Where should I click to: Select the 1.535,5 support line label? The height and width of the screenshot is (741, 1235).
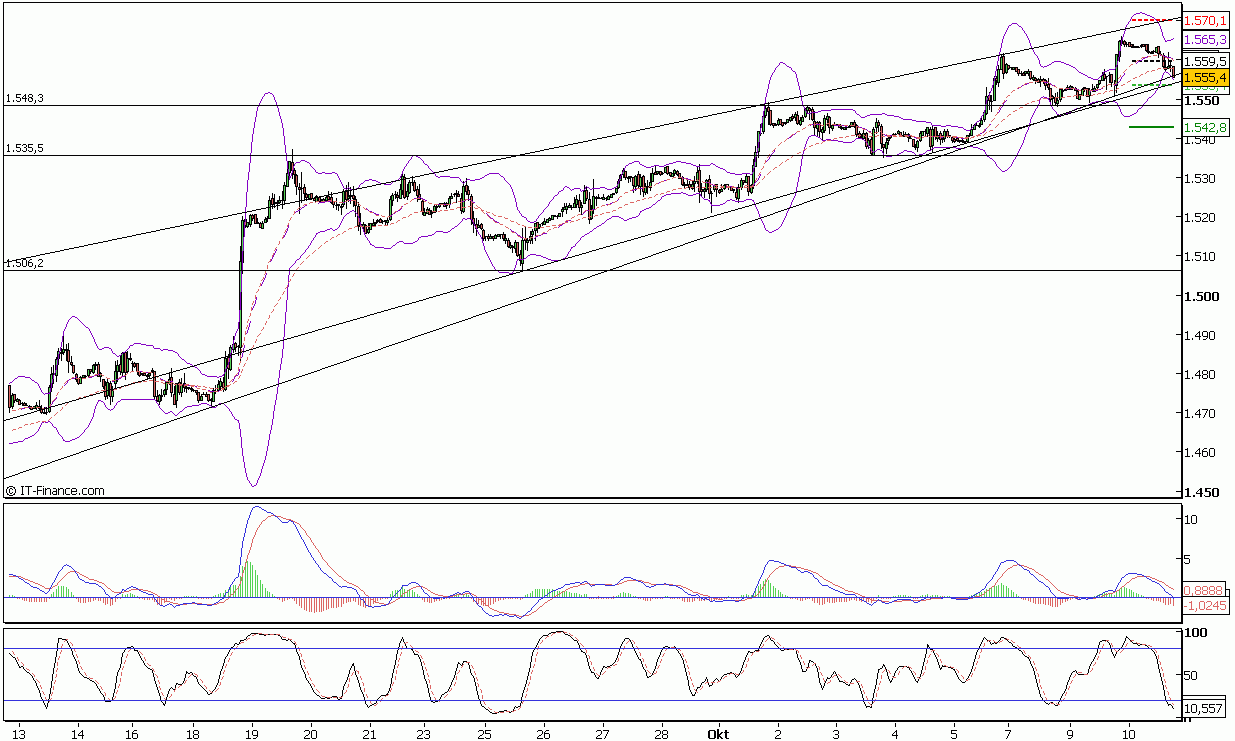pos(25,148)
